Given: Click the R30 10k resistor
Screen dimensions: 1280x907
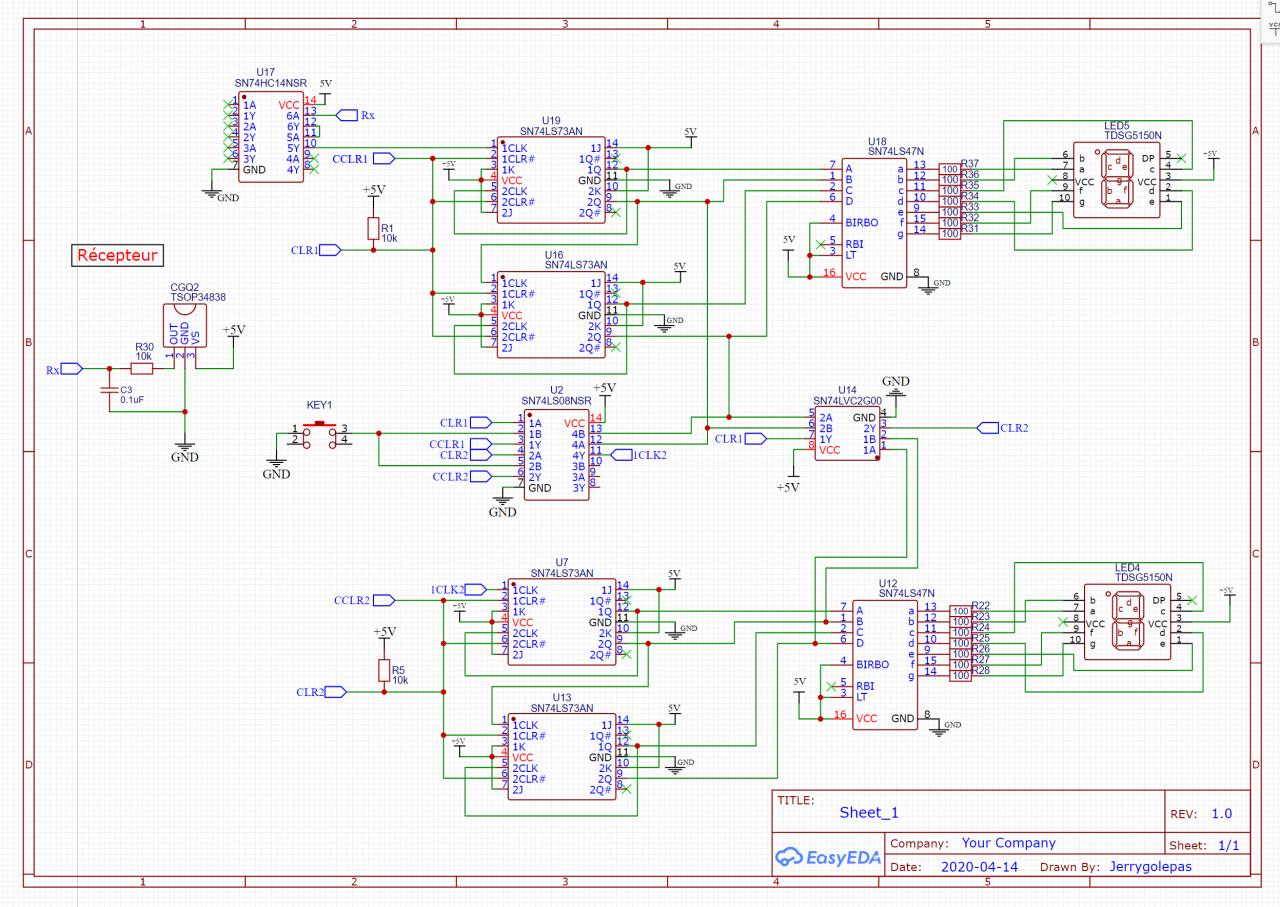Looking at the screenshot, I should (143, 369).
